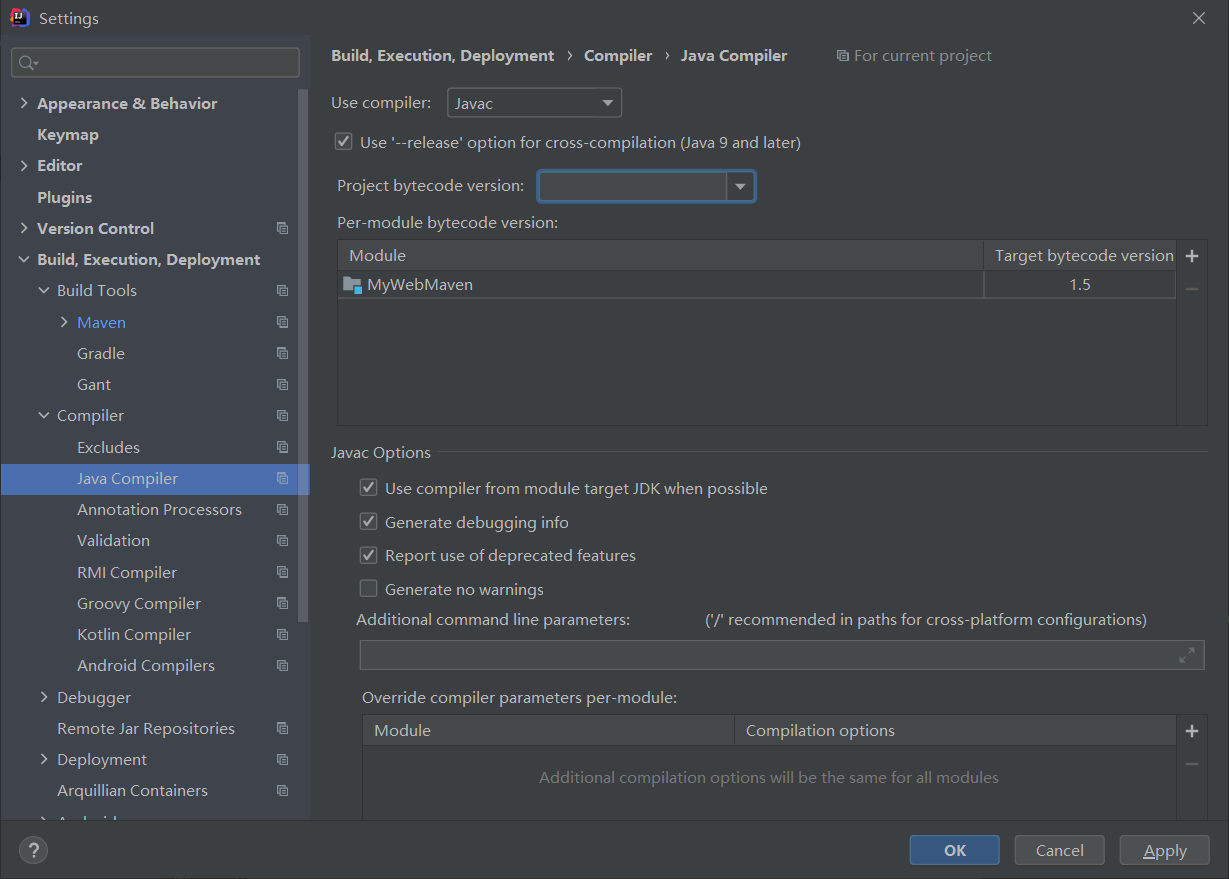The width and height of the screenshot is (1229, 879).
Task: Click the project-level icon next to Version Control
Action: [x=283, y=228]
